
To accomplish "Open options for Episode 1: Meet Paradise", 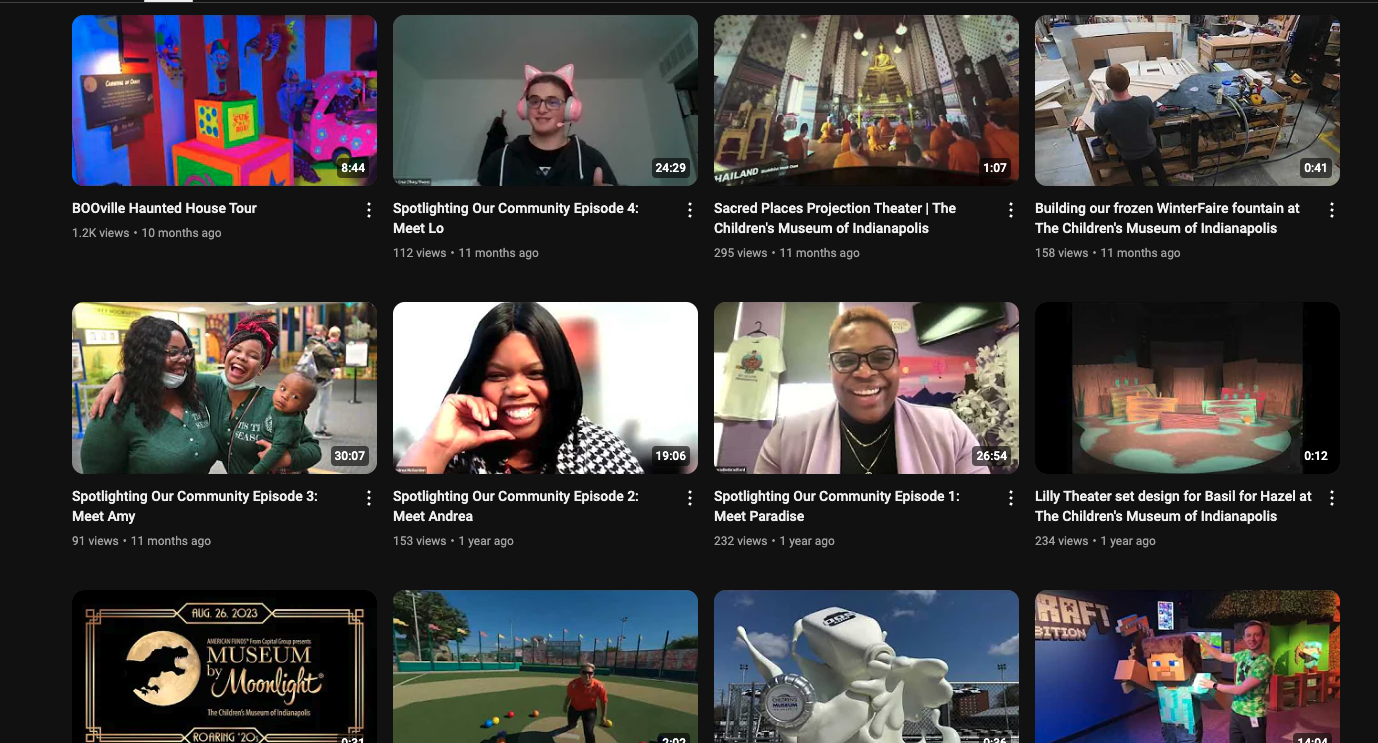I will pyautogui.click(x=1011, y=498).
